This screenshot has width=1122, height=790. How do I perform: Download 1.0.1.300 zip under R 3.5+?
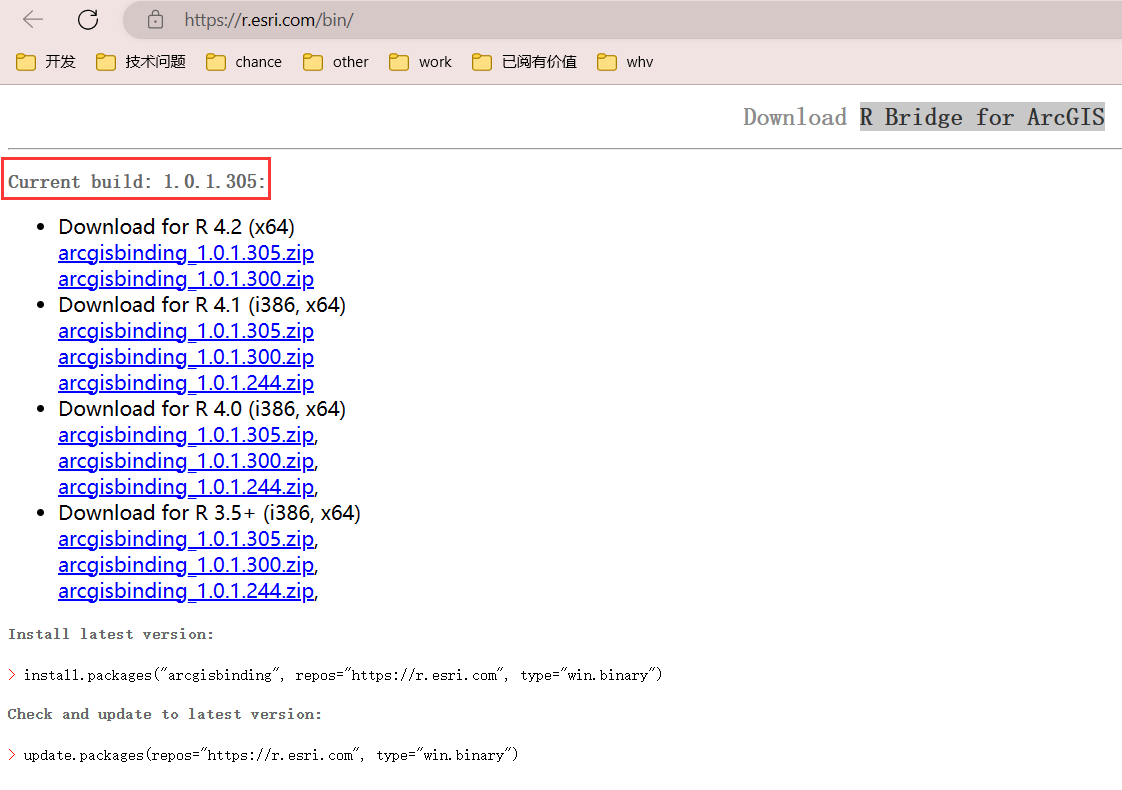coord(186,565)
